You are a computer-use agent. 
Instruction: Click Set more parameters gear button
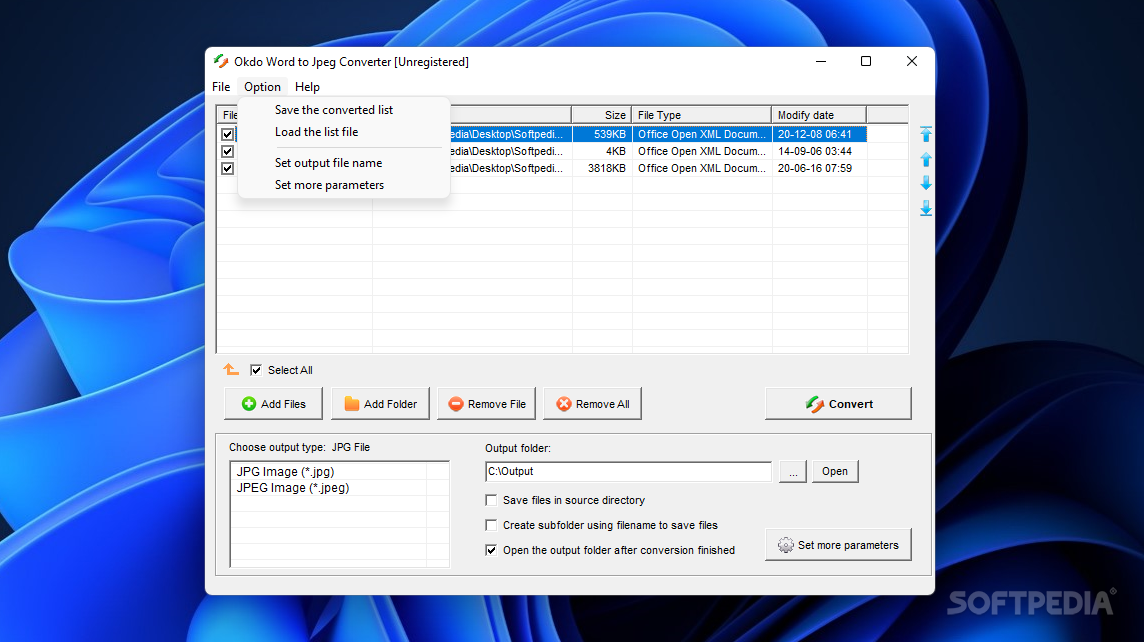click(838, 545)
